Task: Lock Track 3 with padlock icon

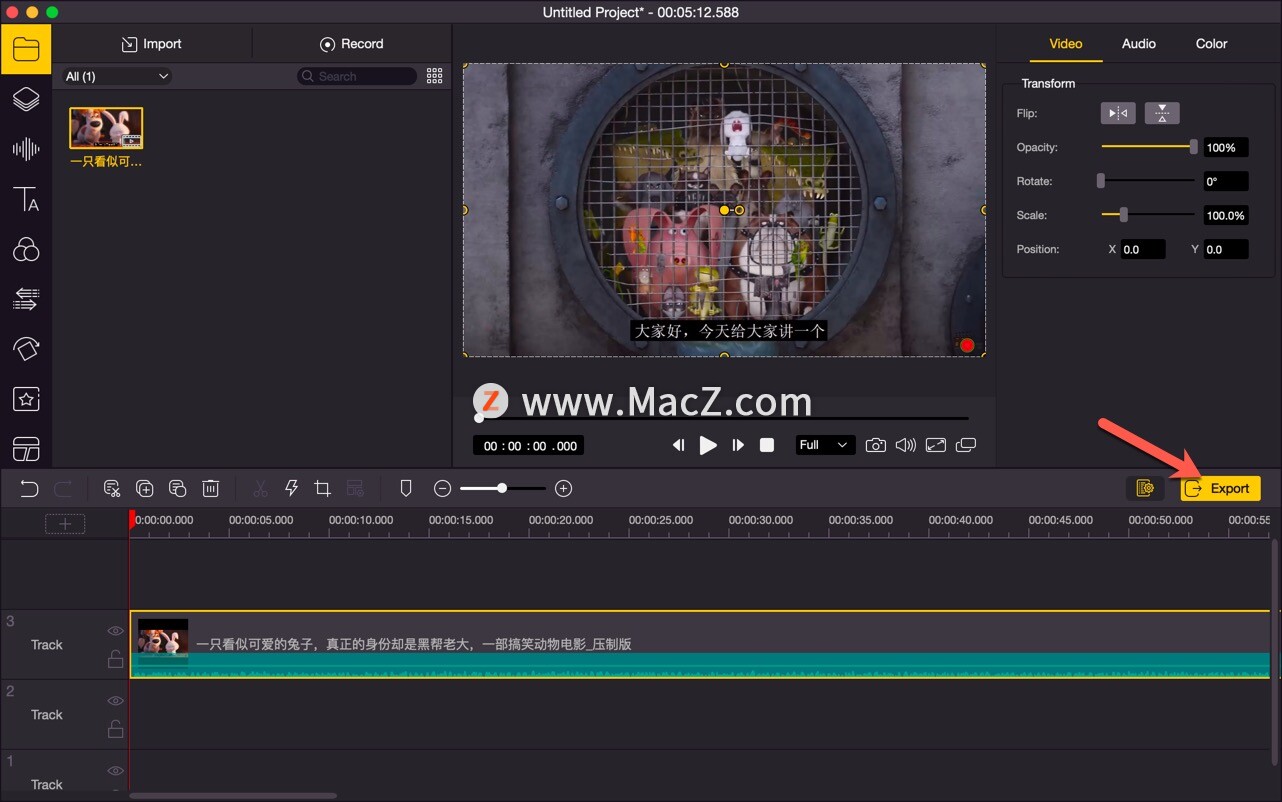Action: [116, 659]
